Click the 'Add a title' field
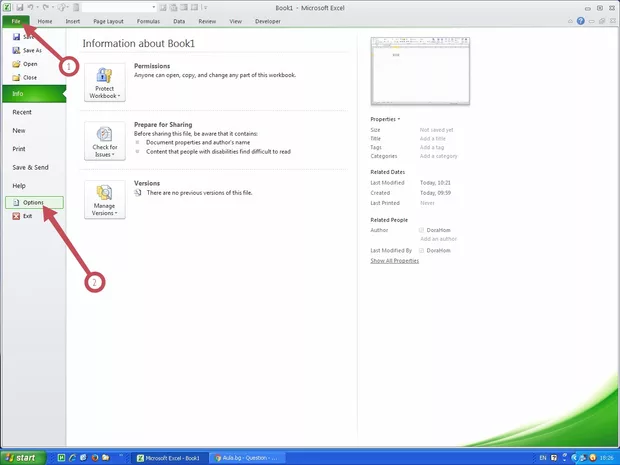Image resolution: width=620 pixels, height=465 pixels. [x=433, y=139]
